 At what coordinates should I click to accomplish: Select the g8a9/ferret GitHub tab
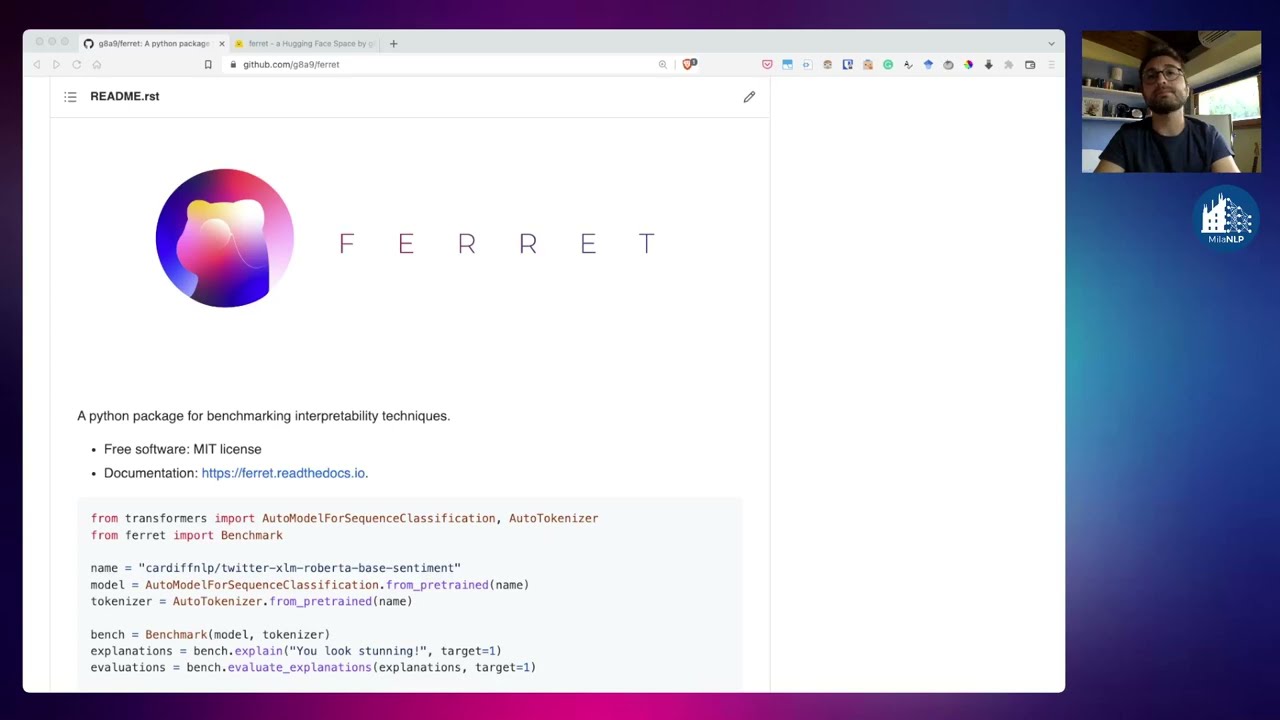click(x=150, y=43)
